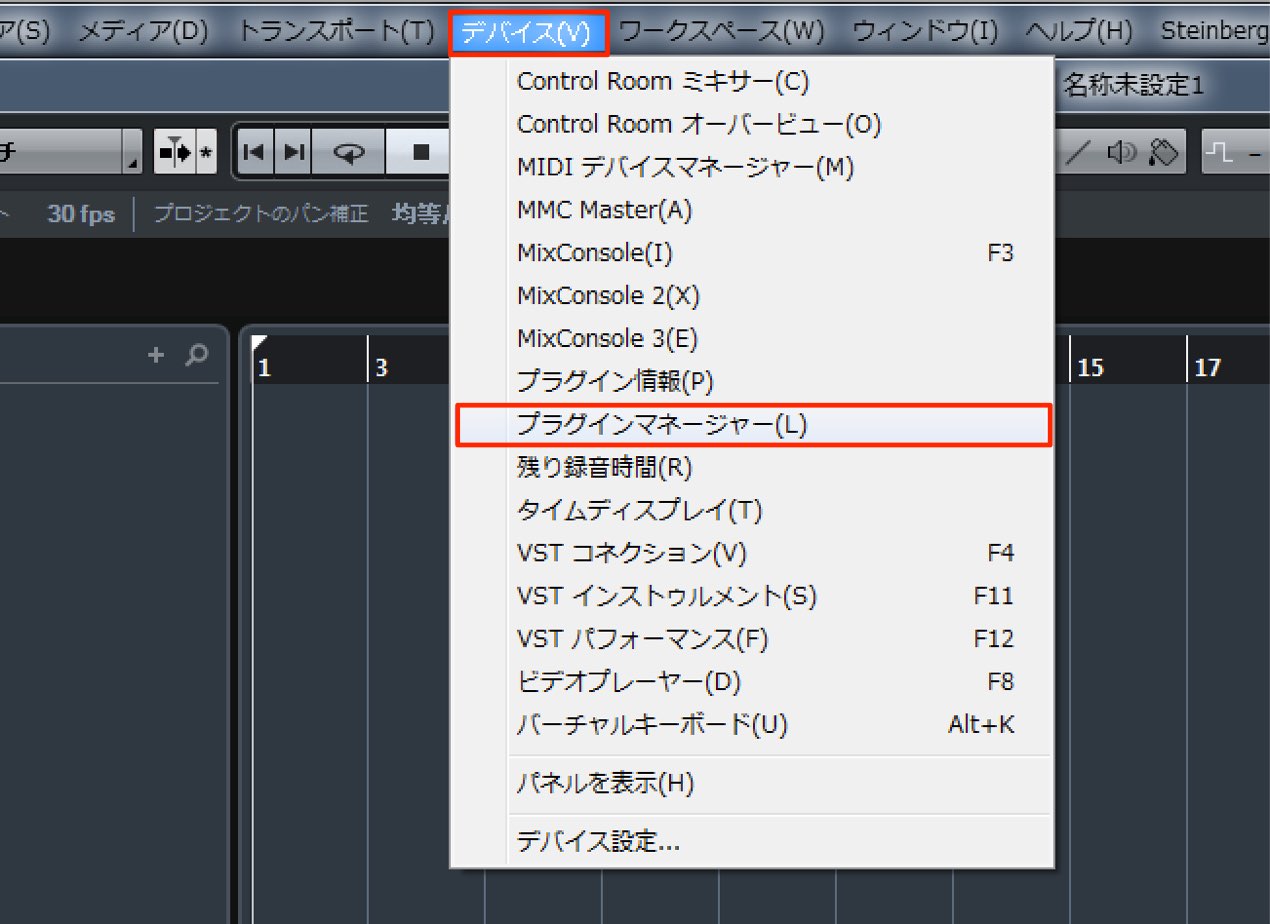Click プロジェクトのパン補正 label
This screenshot has height=924, width=1270.
tap(261, 214)
